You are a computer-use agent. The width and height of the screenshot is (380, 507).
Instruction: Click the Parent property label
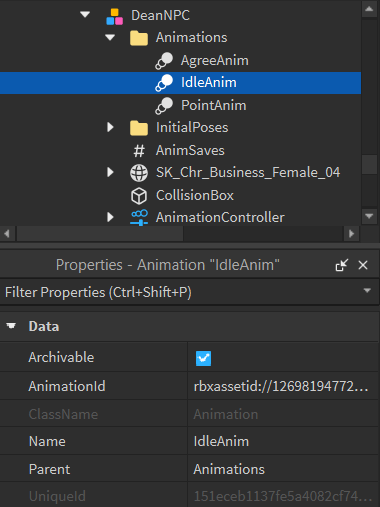coord(50,469)
